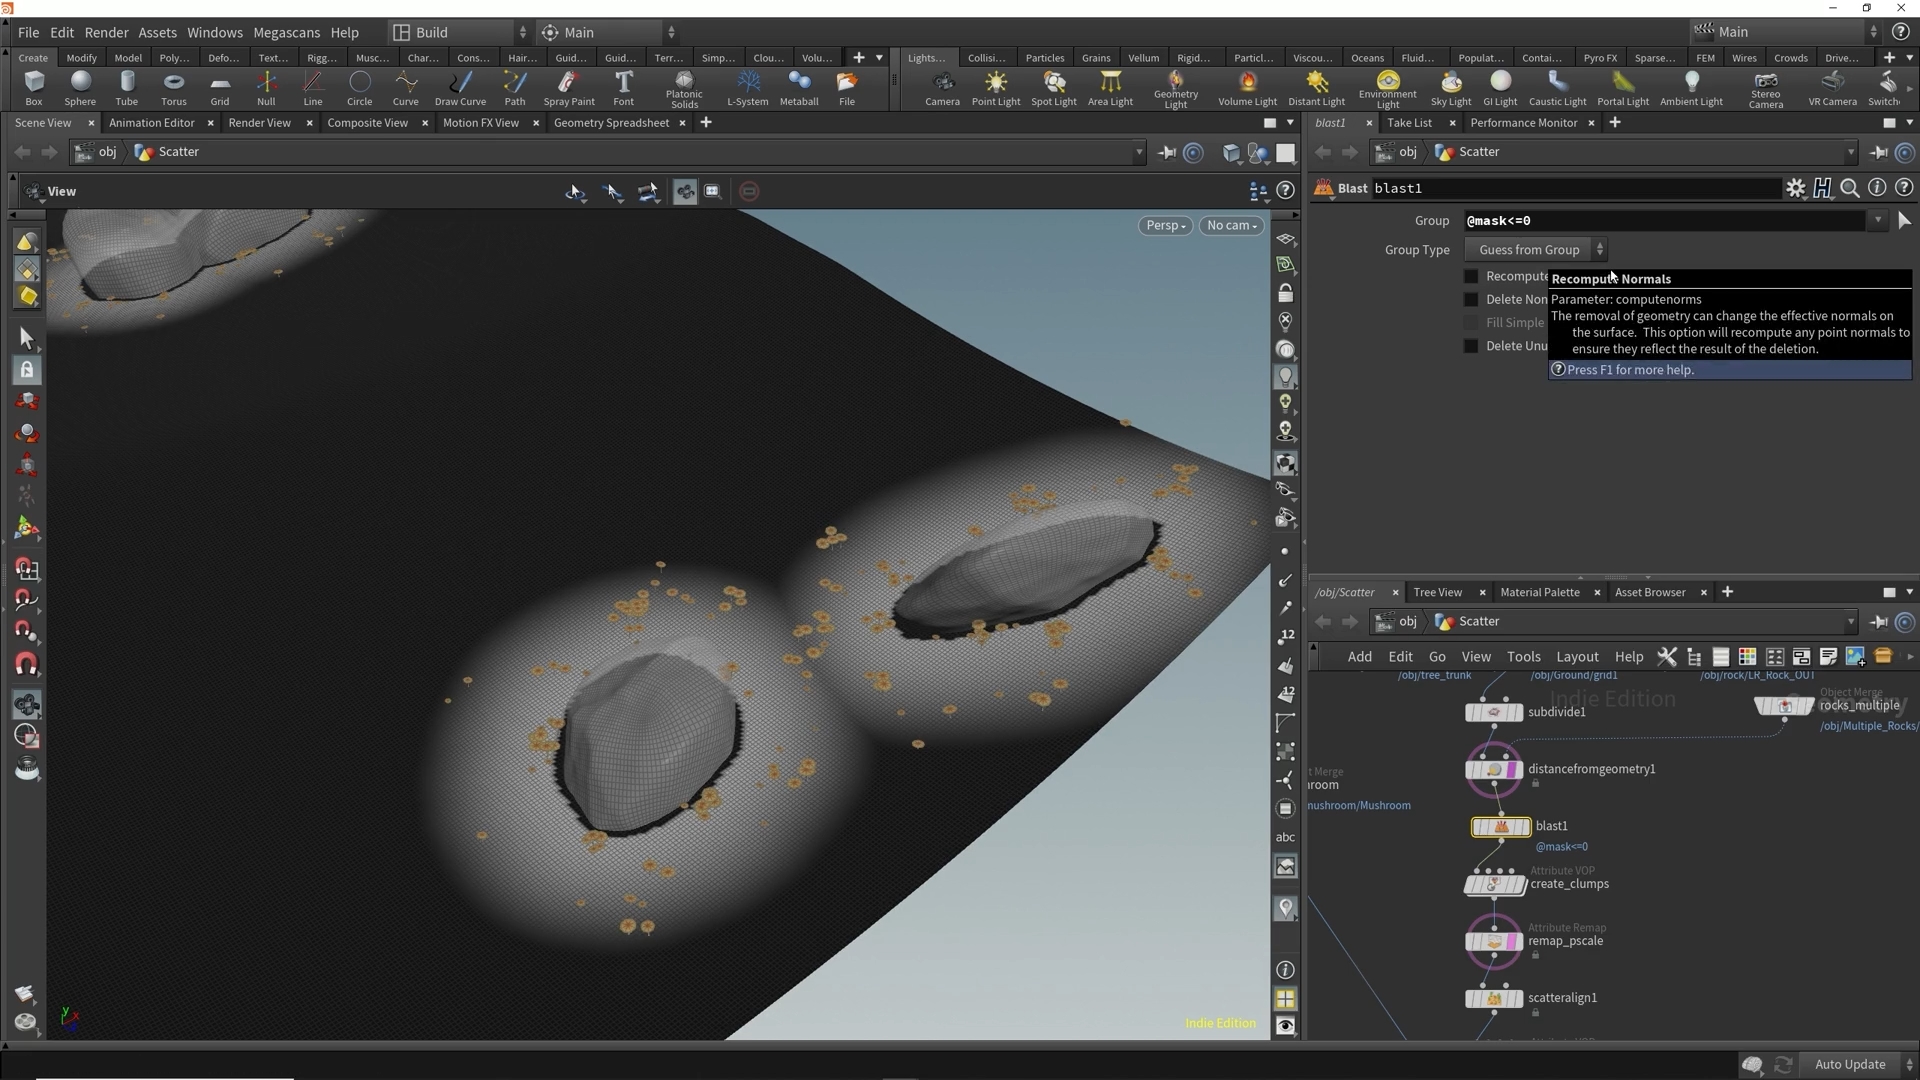Open the Persp viewport dropdown

[x=1165, y=225]
